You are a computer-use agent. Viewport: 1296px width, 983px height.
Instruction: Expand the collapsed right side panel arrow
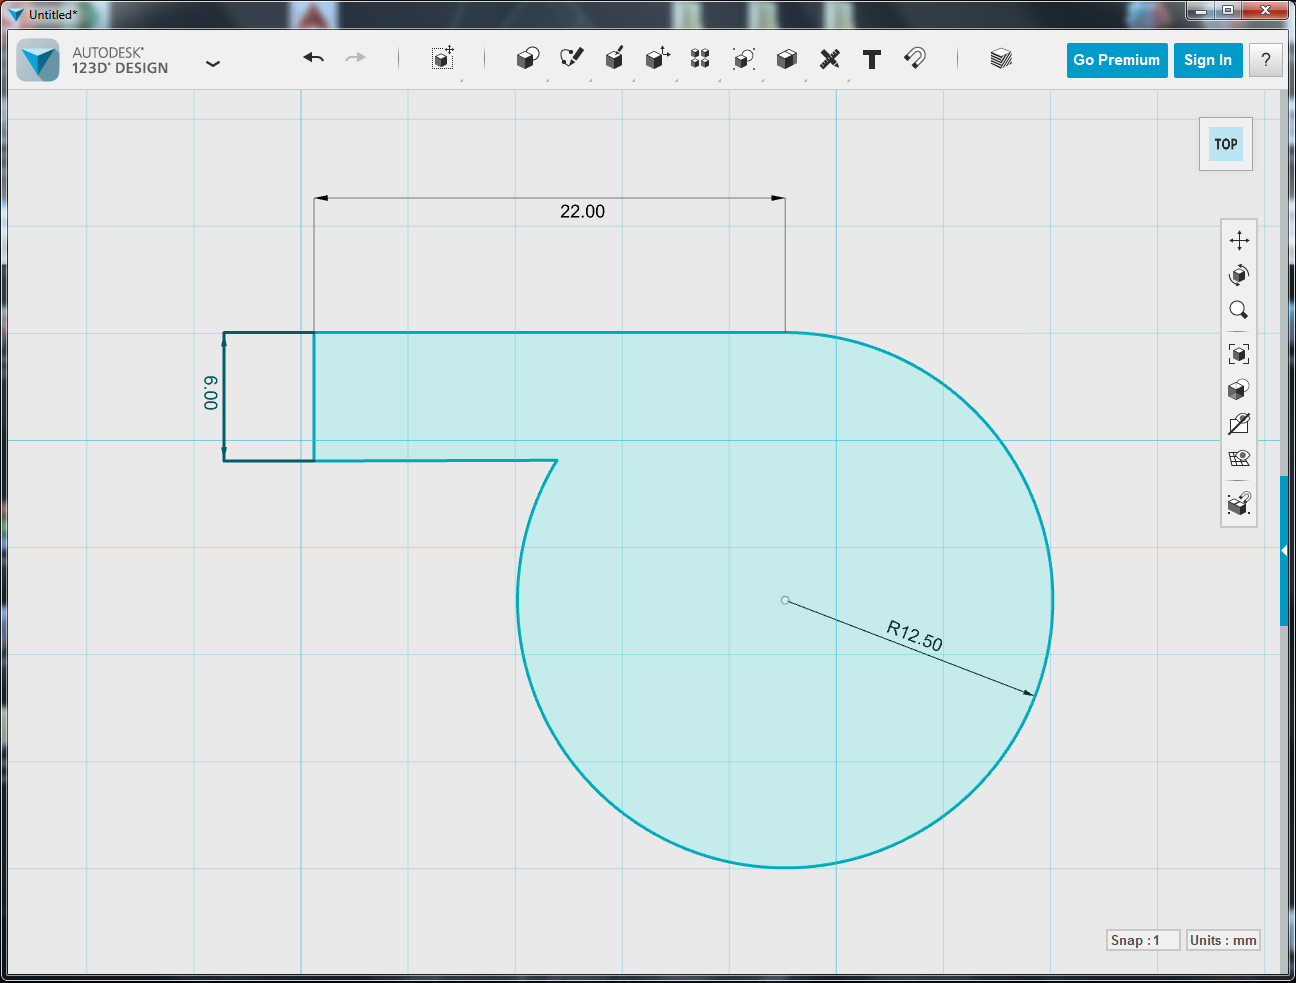(x=1284, y=551)
